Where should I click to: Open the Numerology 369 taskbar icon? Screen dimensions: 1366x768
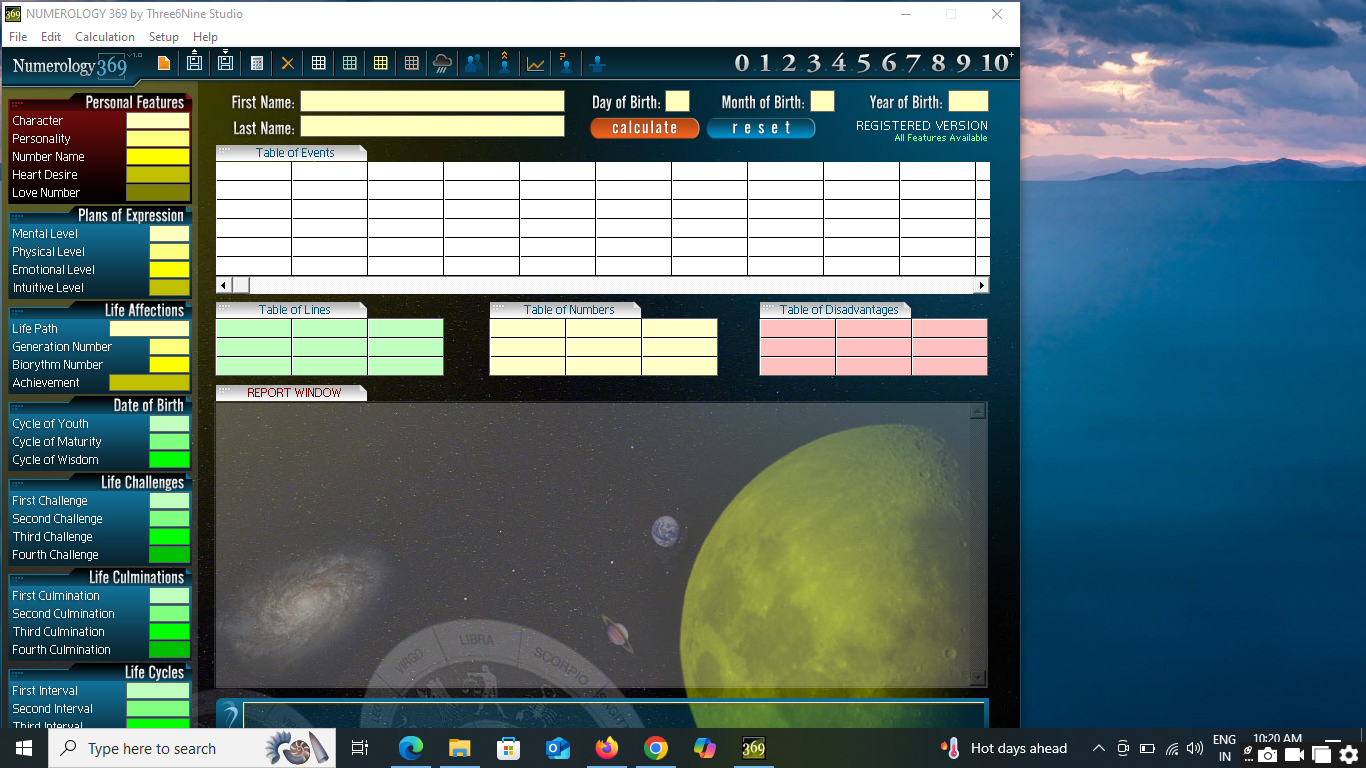[x=754, y=748]
